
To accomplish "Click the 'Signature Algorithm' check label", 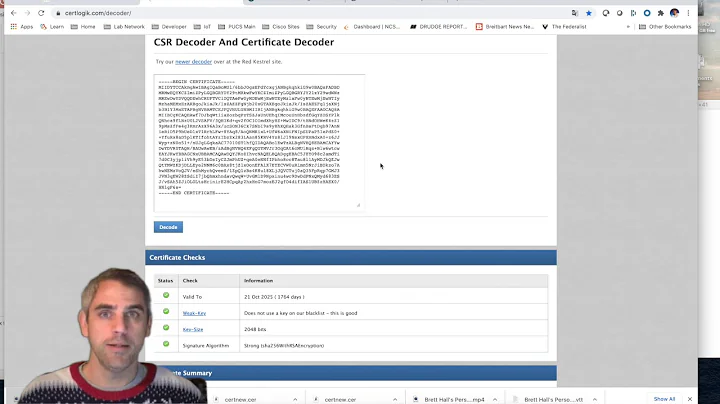I will 206,345.
